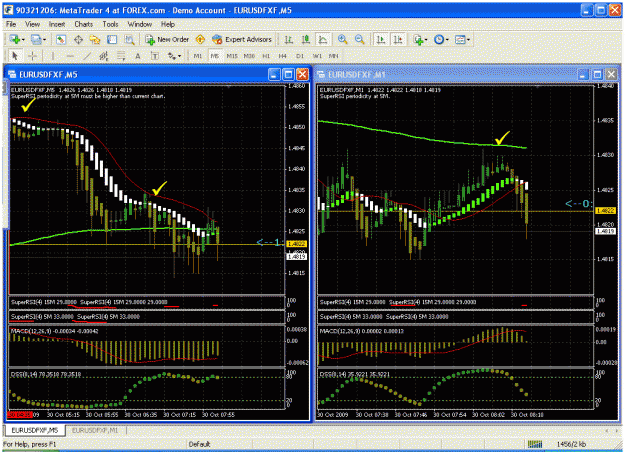Open the Data Window crosshair icon
The width and height of the screenshot is (625, 452).
78,39
